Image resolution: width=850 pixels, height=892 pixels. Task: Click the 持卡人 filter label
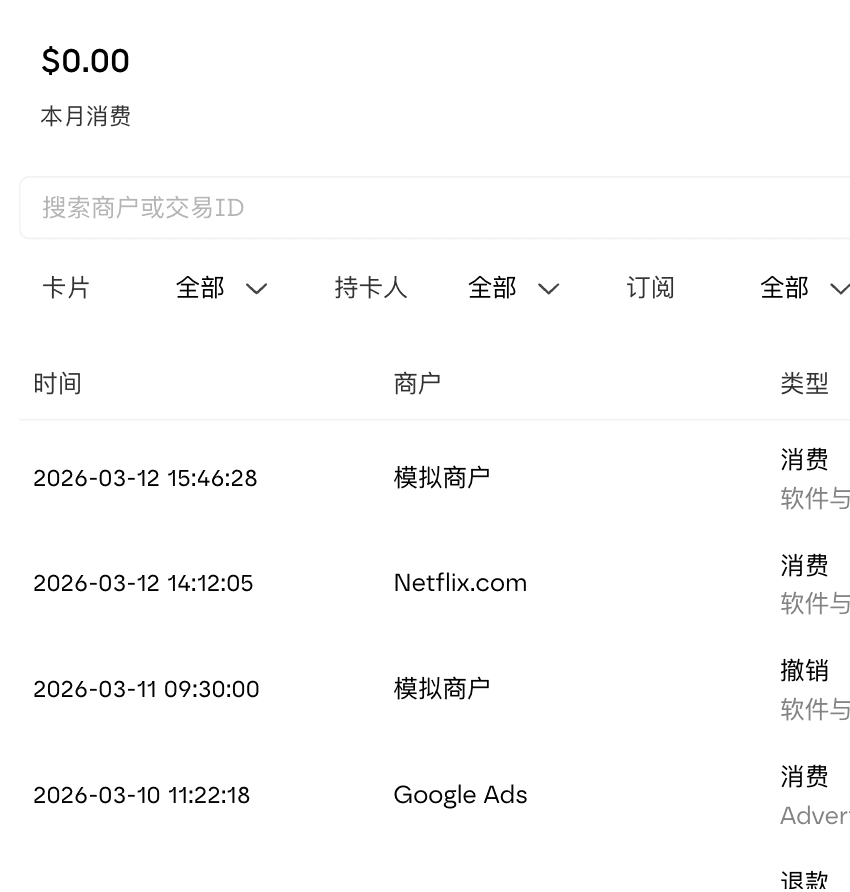pyautogui.click(x=371, y=288)
